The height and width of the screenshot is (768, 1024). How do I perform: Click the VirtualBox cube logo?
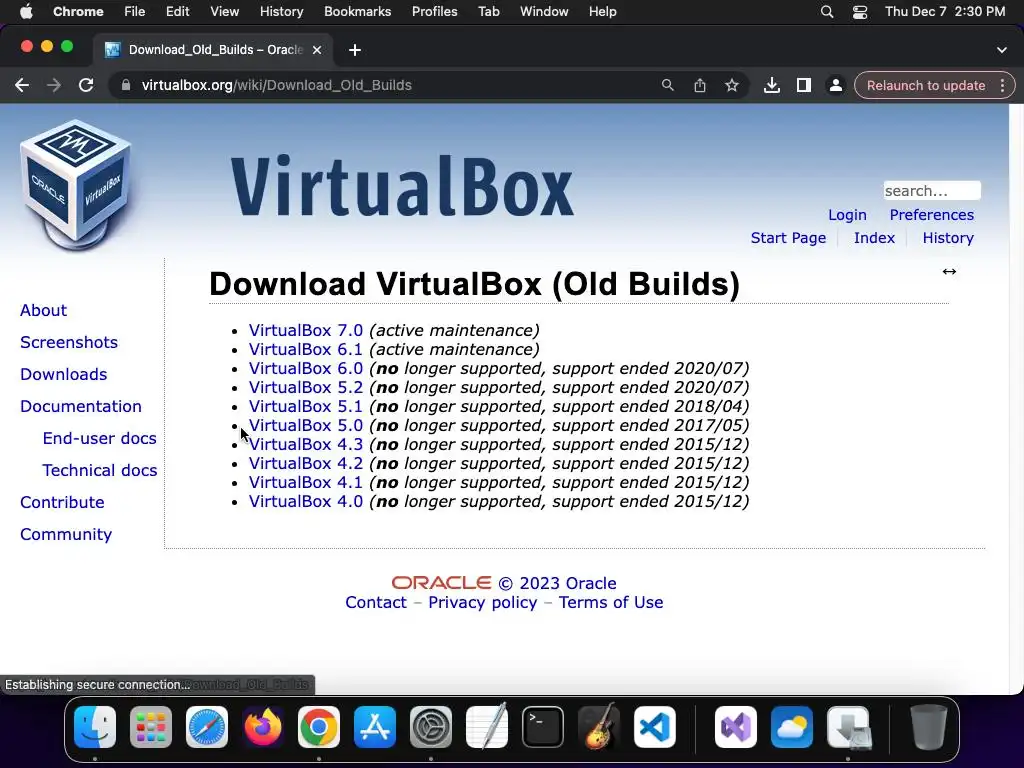[x=76, y=185]
